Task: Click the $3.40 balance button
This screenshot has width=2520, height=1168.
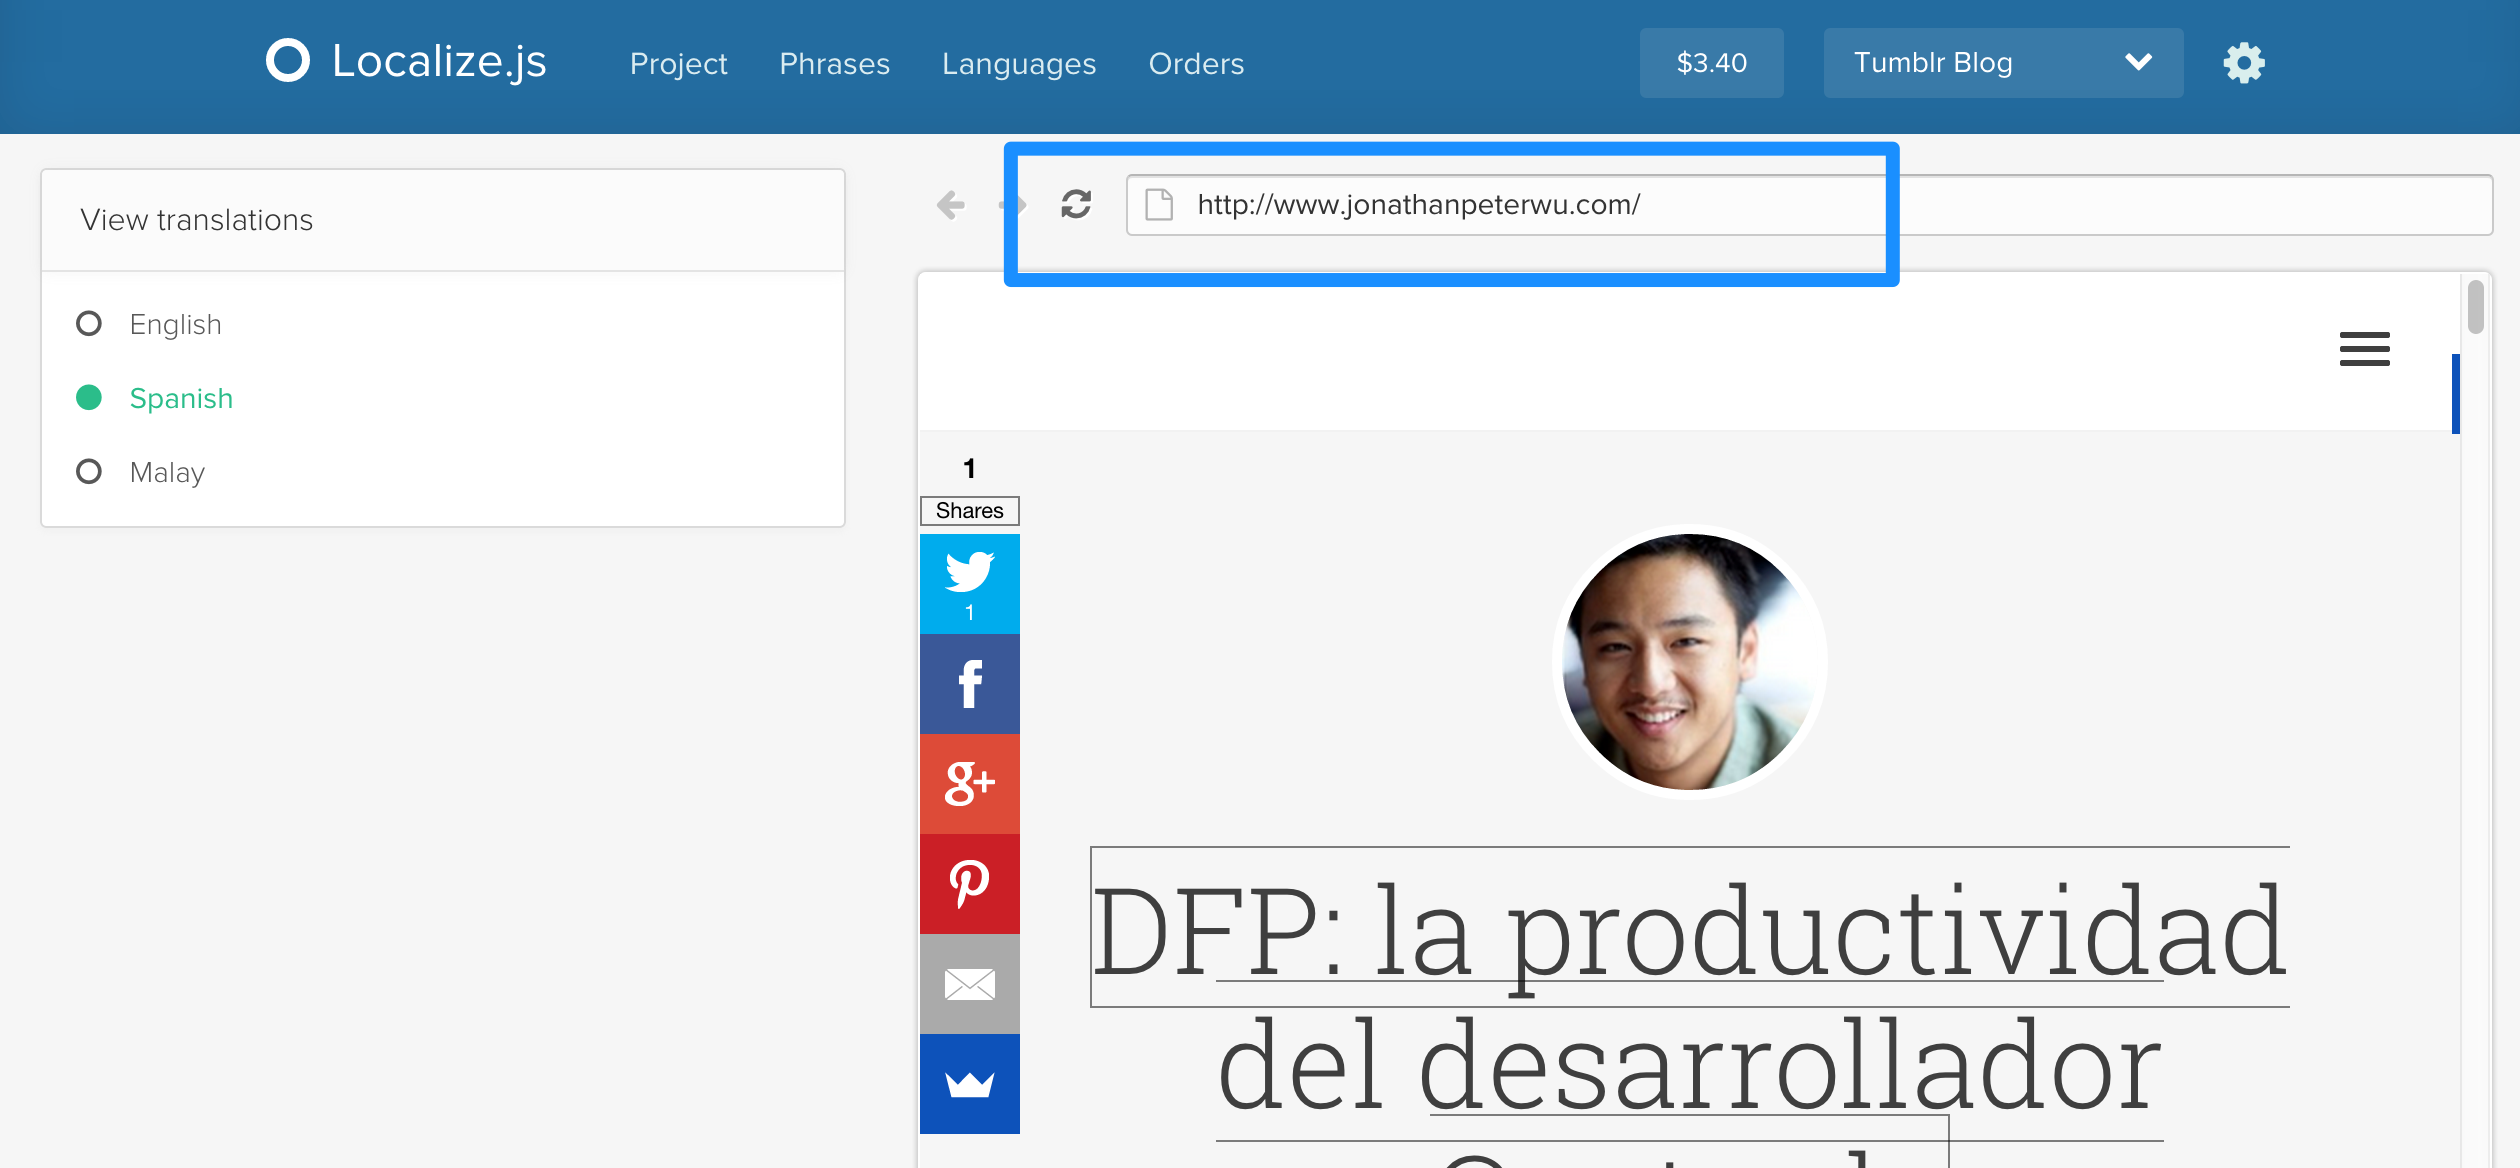Action: click(1711, 63)
